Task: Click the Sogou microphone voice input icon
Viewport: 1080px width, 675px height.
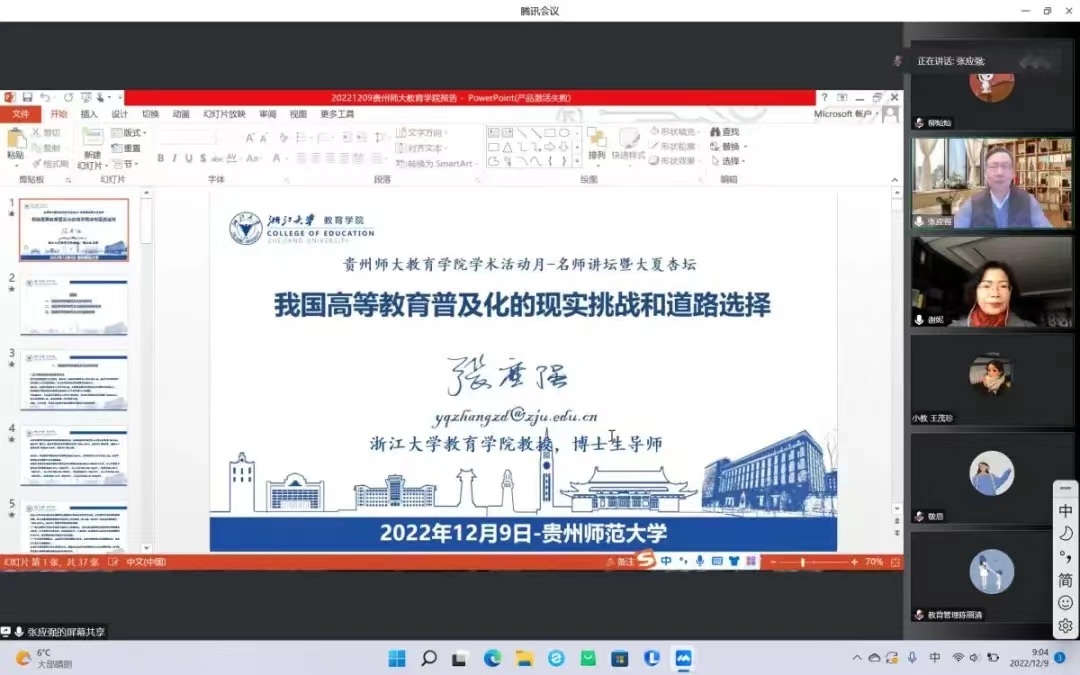Action: (700, 561)
